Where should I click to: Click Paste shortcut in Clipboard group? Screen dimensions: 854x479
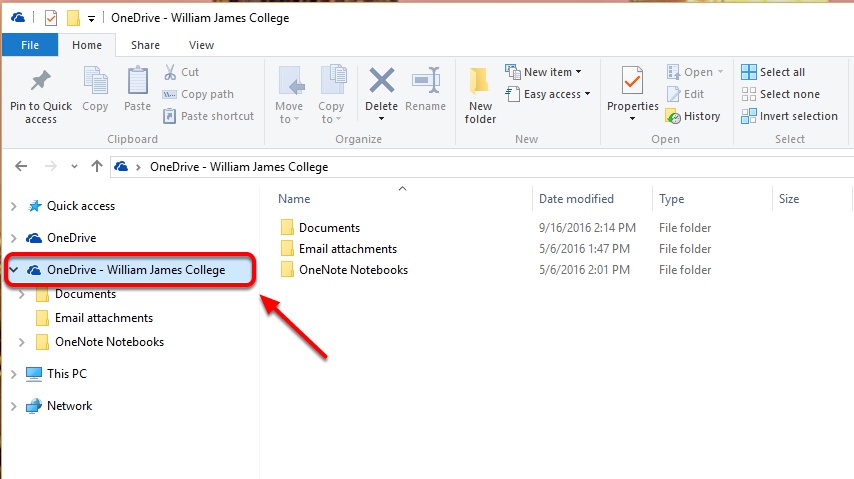pyautogui.click(x=209, y=116)
